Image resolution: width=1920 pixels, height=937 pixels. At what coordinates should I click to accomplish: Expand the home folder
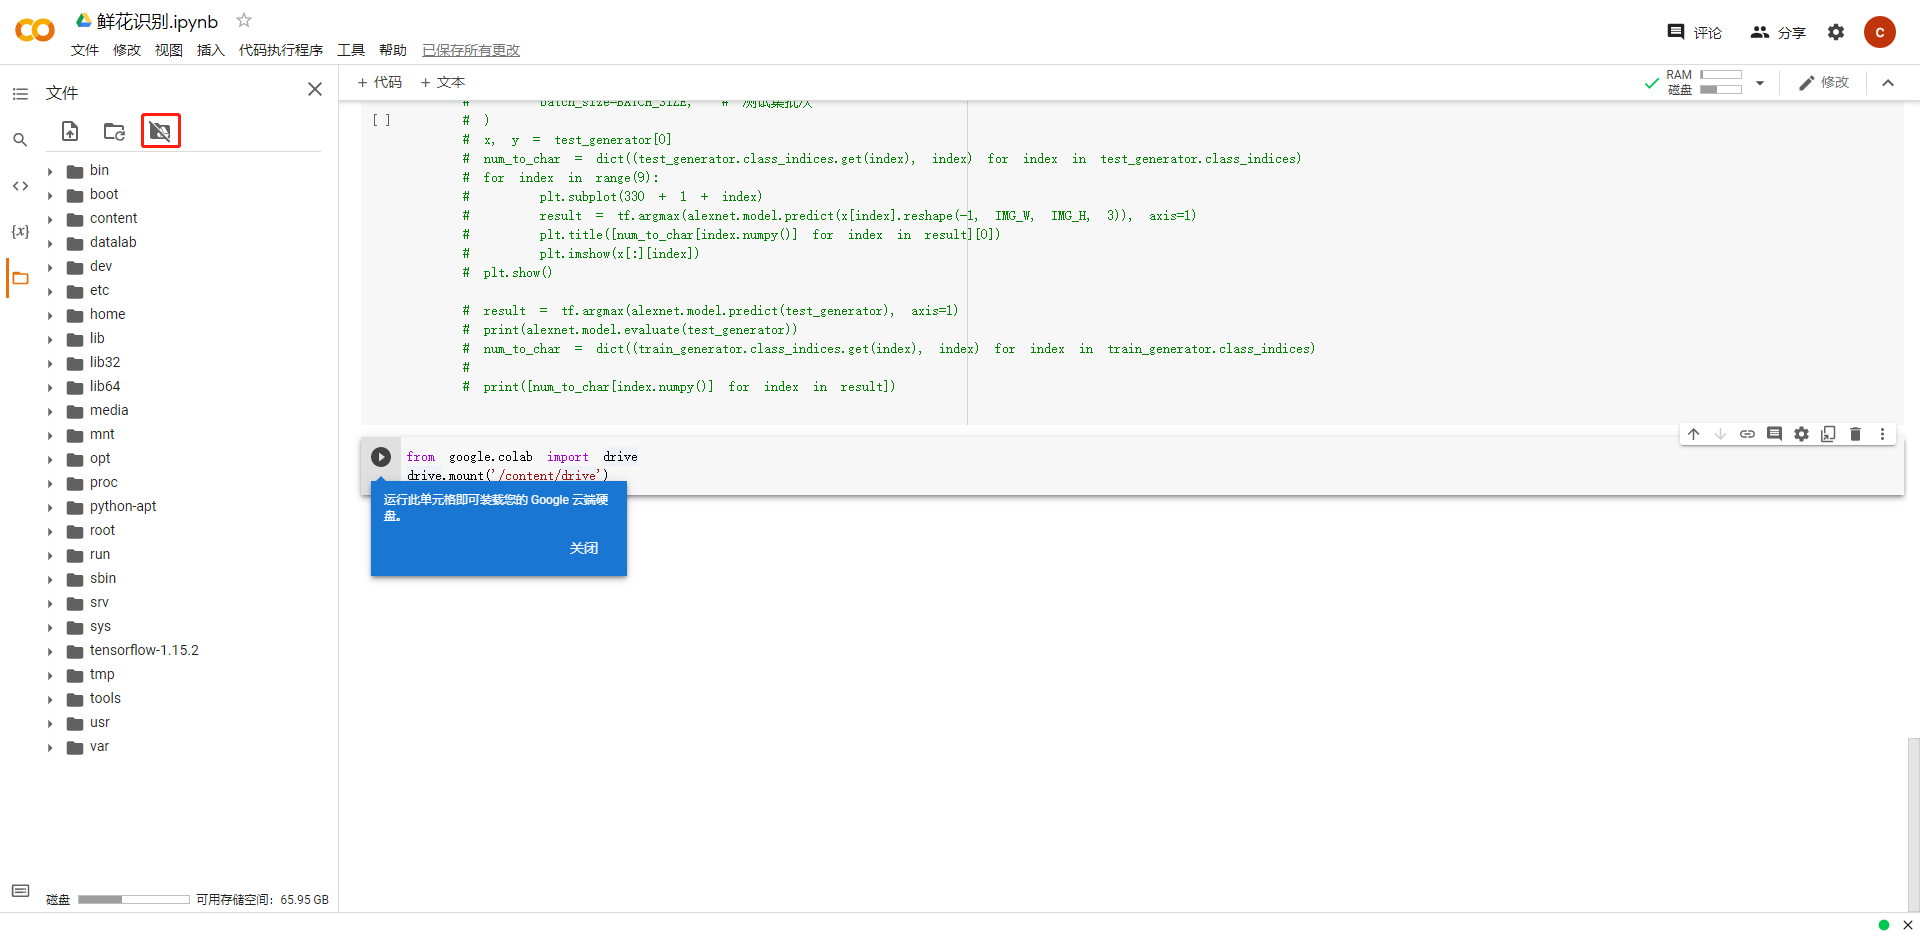tap(50, 315)
